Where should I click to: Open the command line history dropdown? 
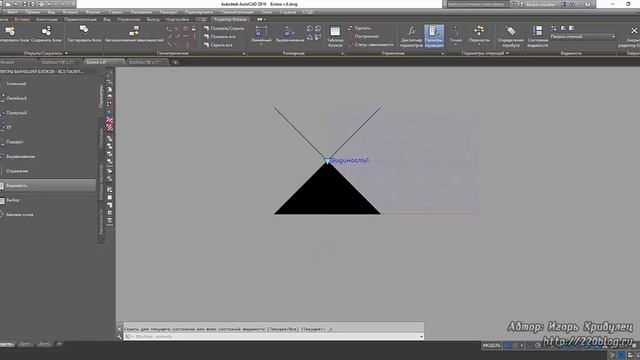(421, 337)
